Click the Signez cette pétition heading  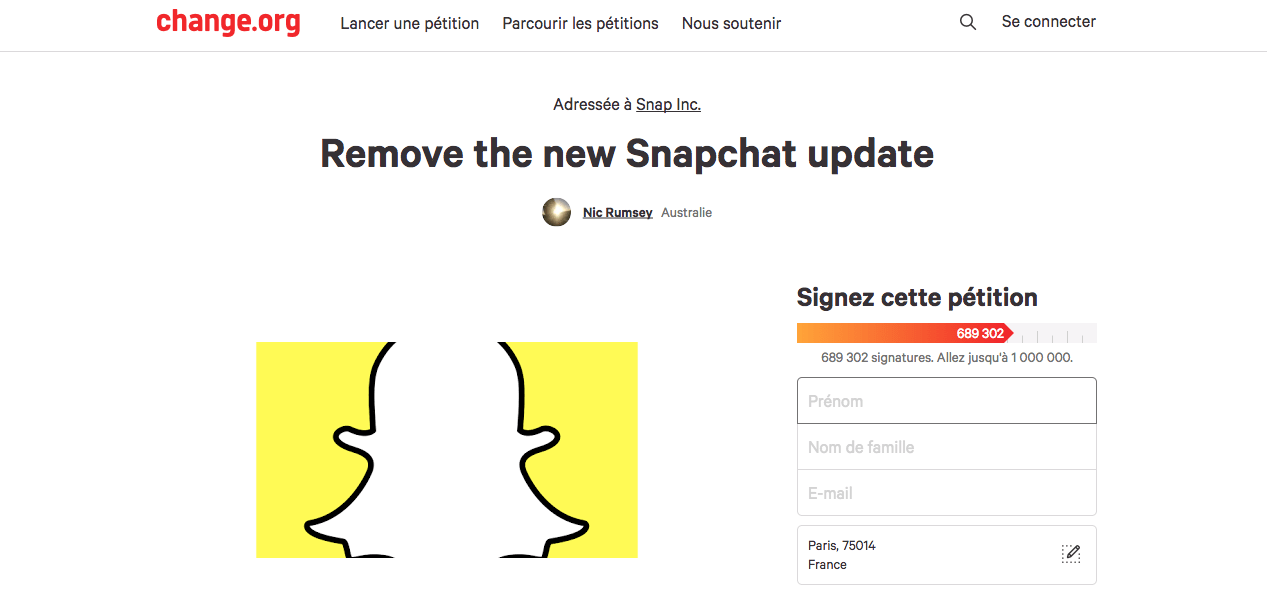[917, 297]
